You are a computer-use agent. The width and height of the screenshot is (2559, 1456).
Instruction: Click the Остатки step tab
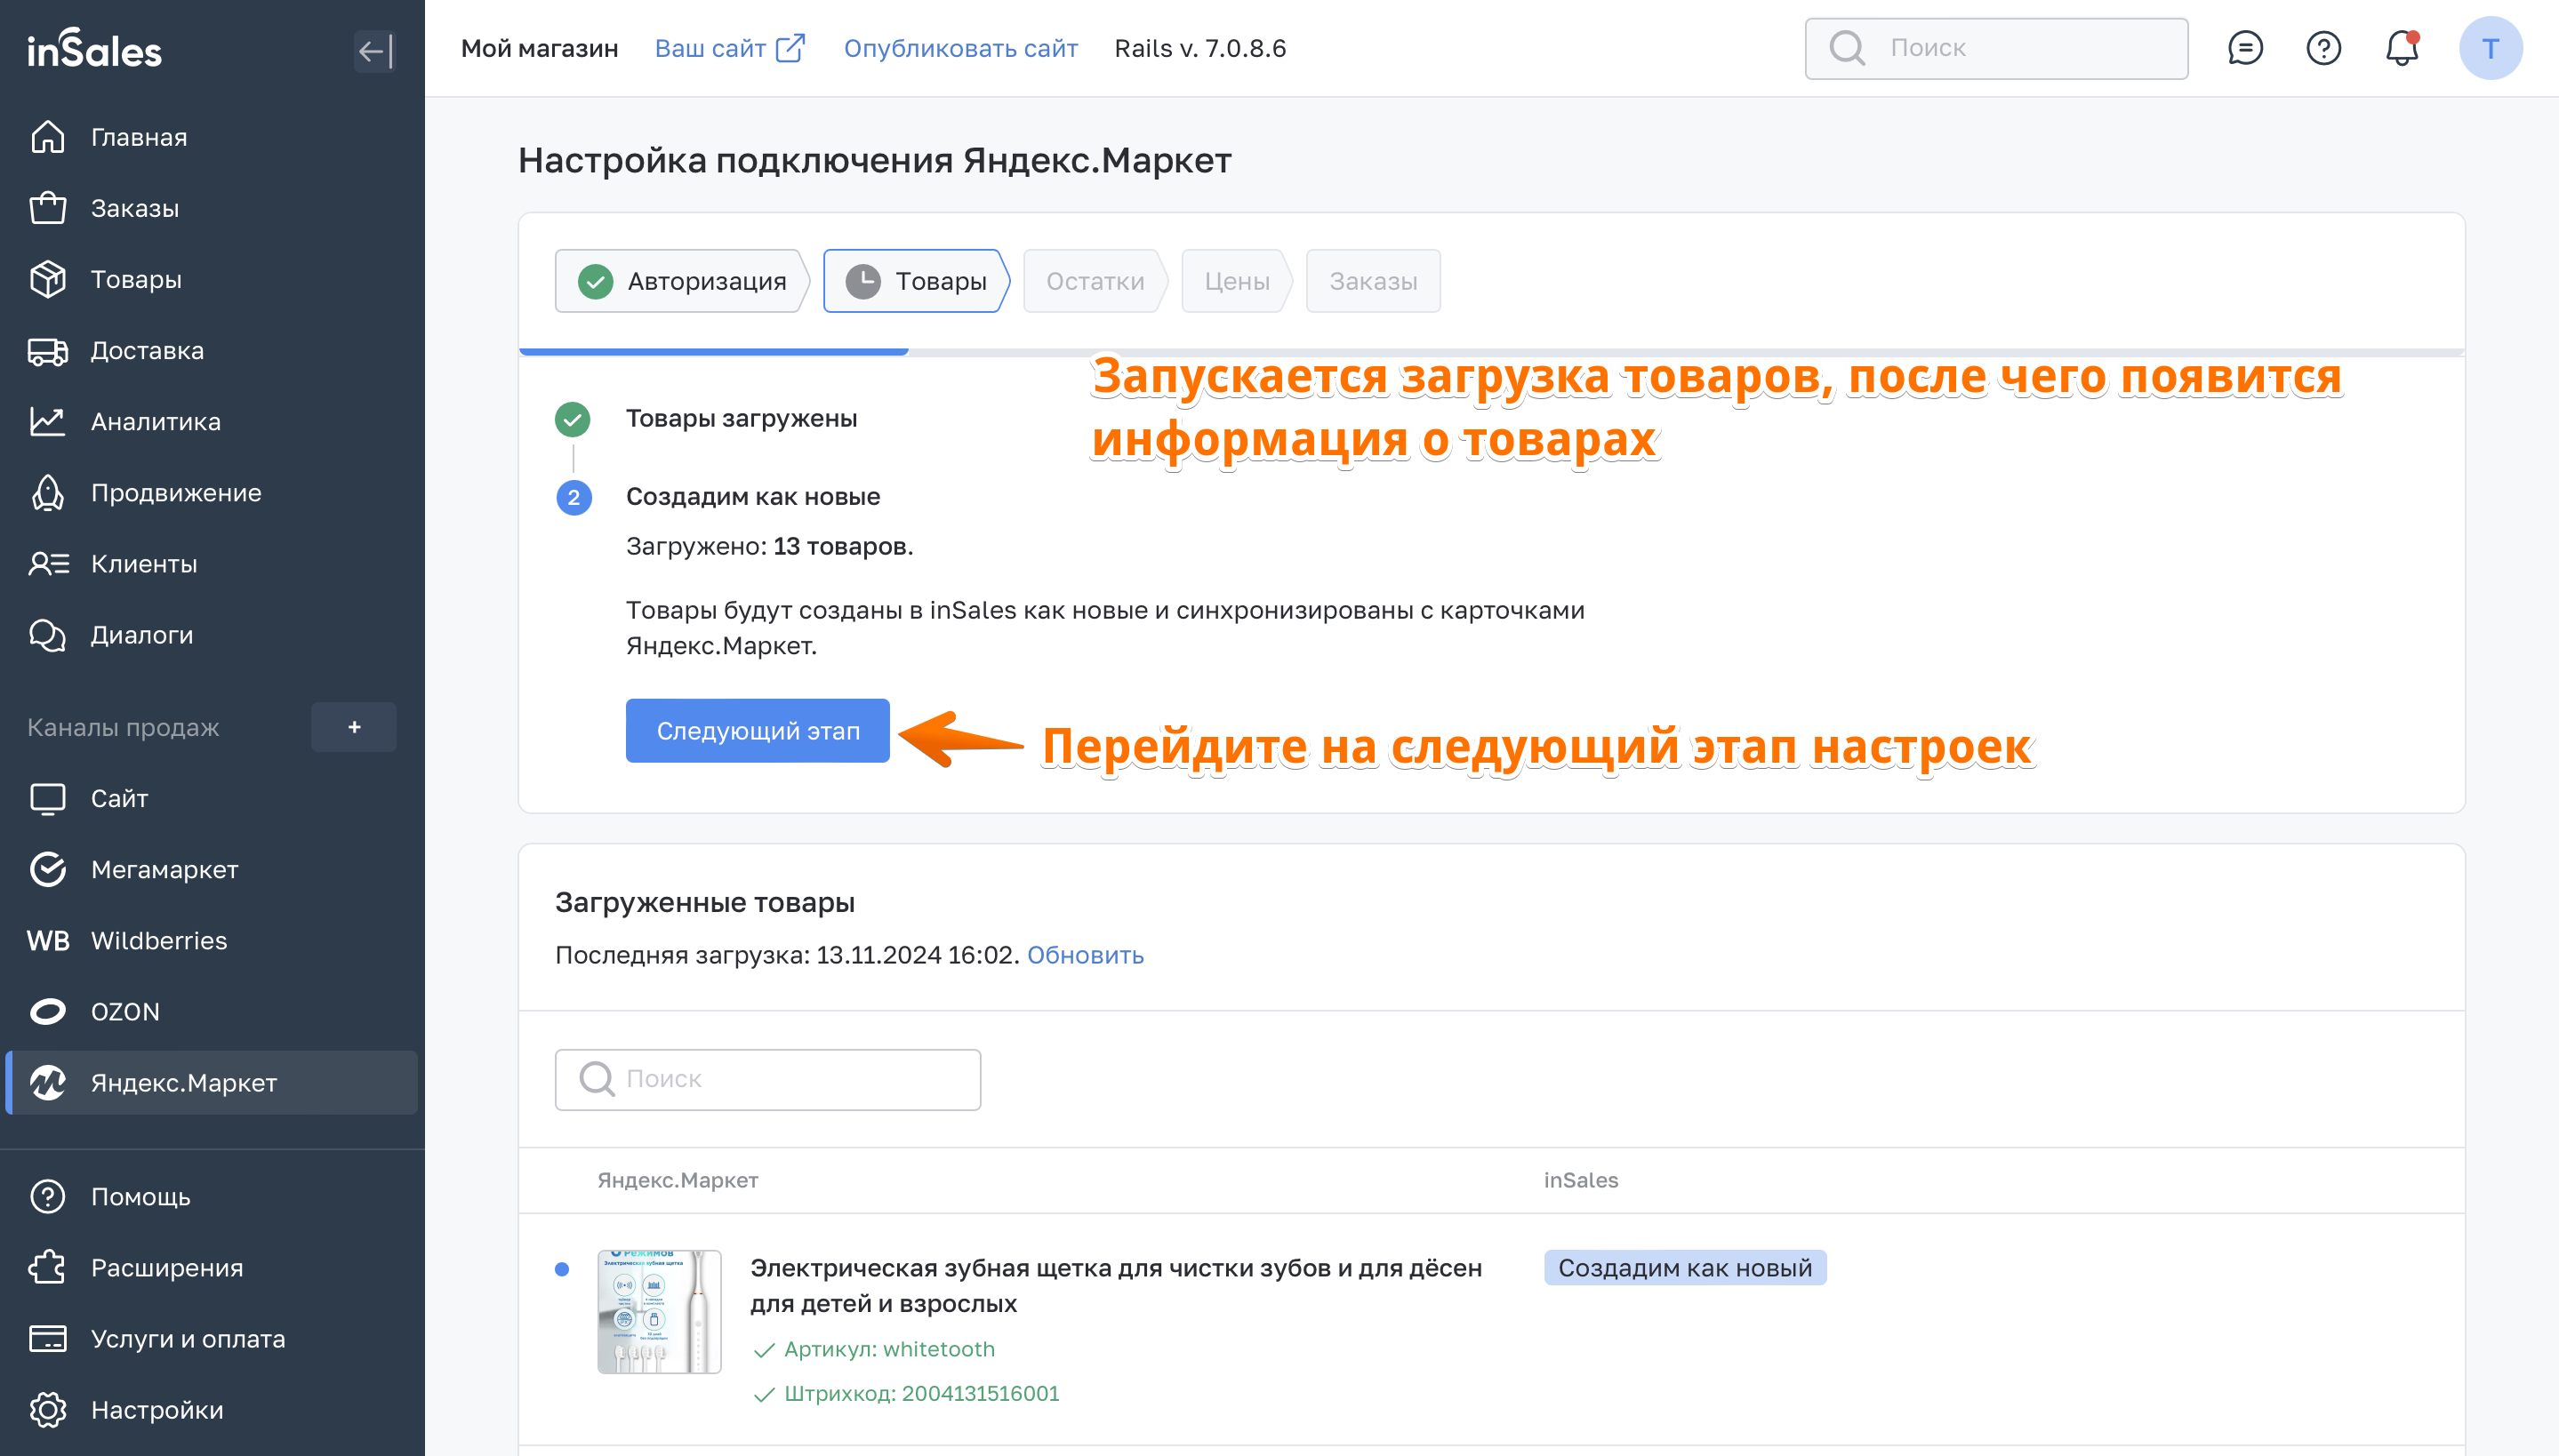coord(1094,281)
